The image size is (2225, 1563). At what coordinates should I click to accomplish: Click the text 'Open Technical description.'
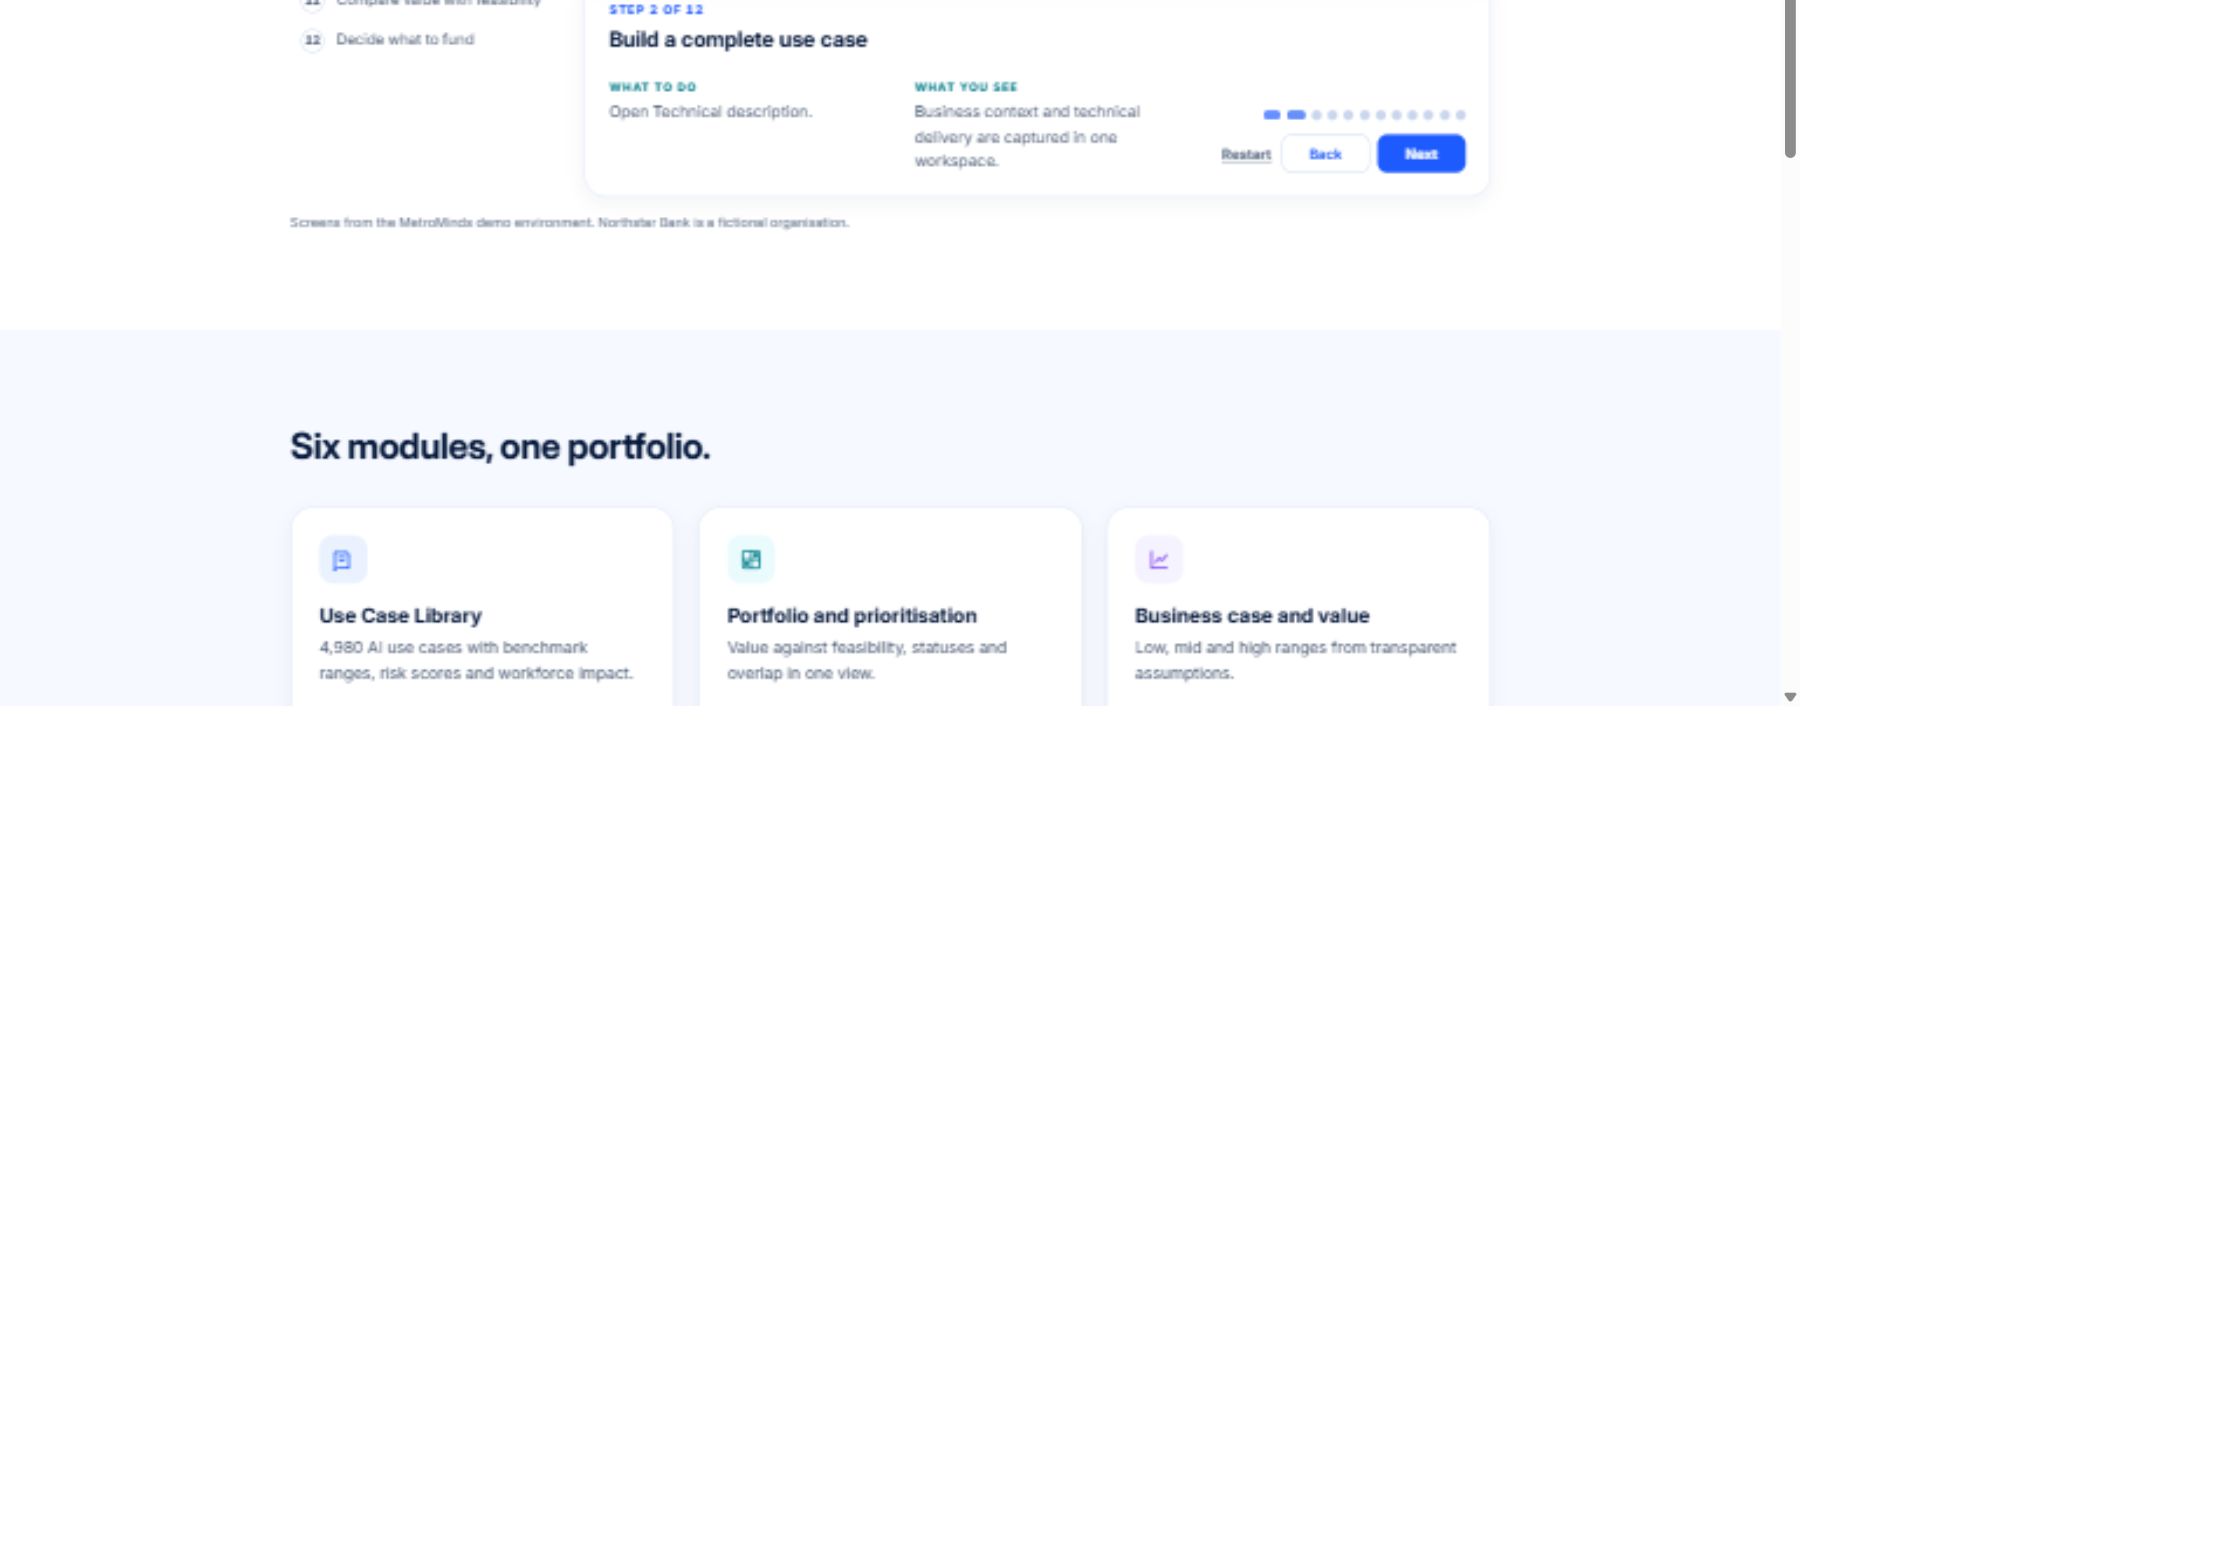(x=711, y=112)
